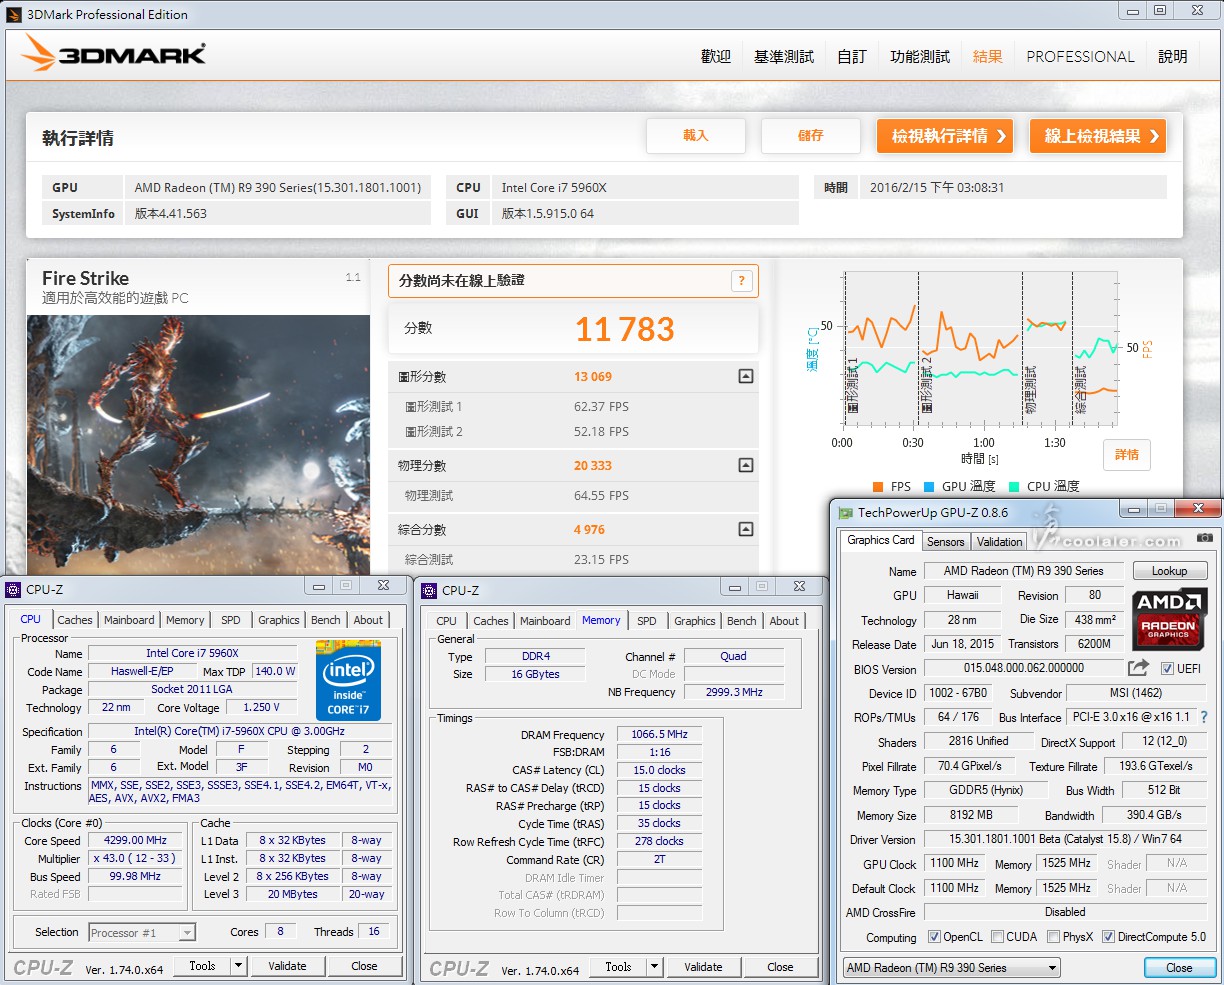Enable the PhysX checkbox
Image resolution: width=1224 pixels, height=985 pixels.
[x=1053, y=937]
